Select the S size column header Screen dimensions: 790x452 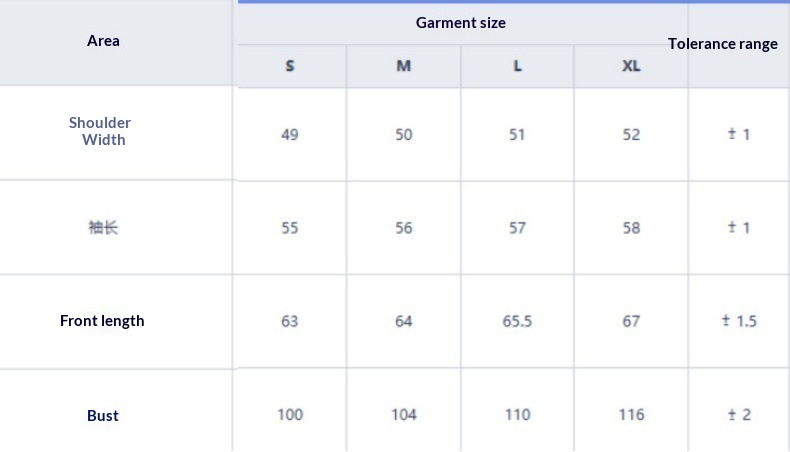point(290,66)
